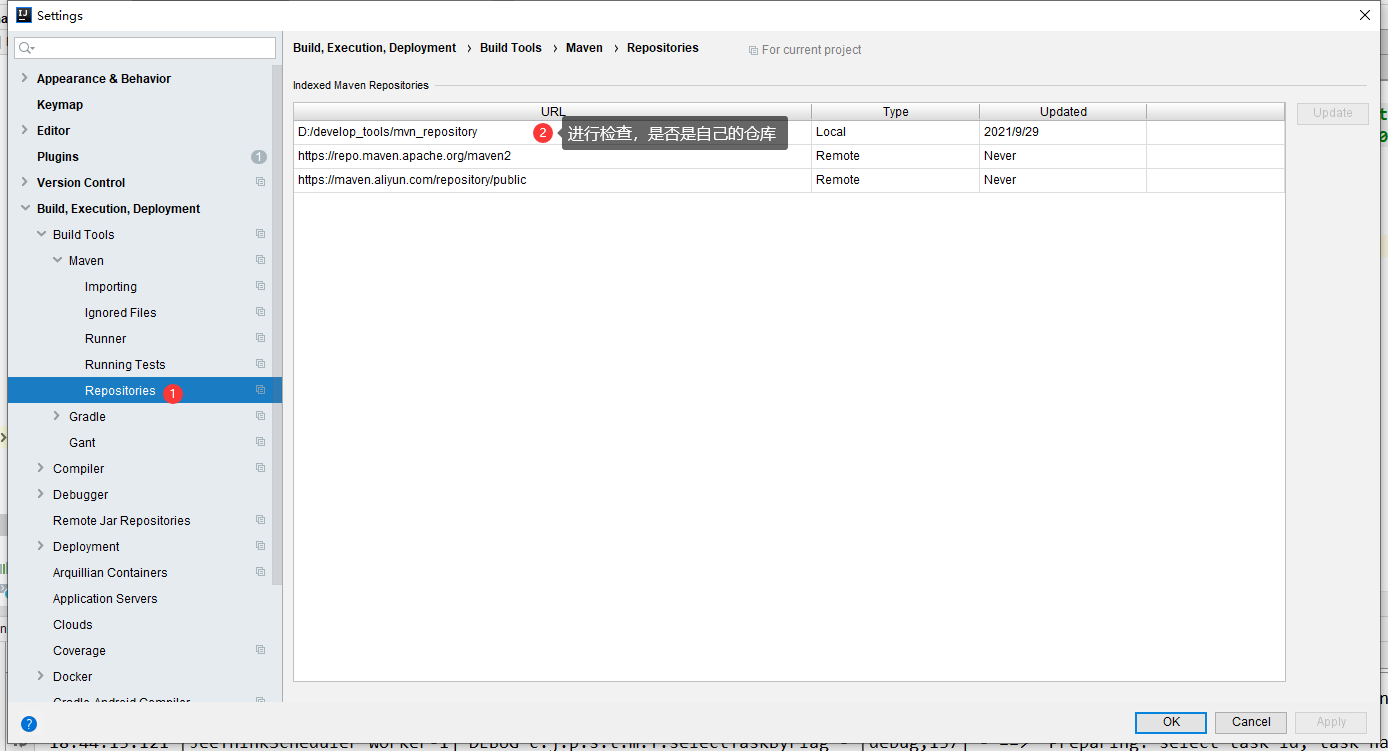Click the project-level icon beside Coverage
1388x751 pixels.
pyautogui.click(x=260, y=650)
